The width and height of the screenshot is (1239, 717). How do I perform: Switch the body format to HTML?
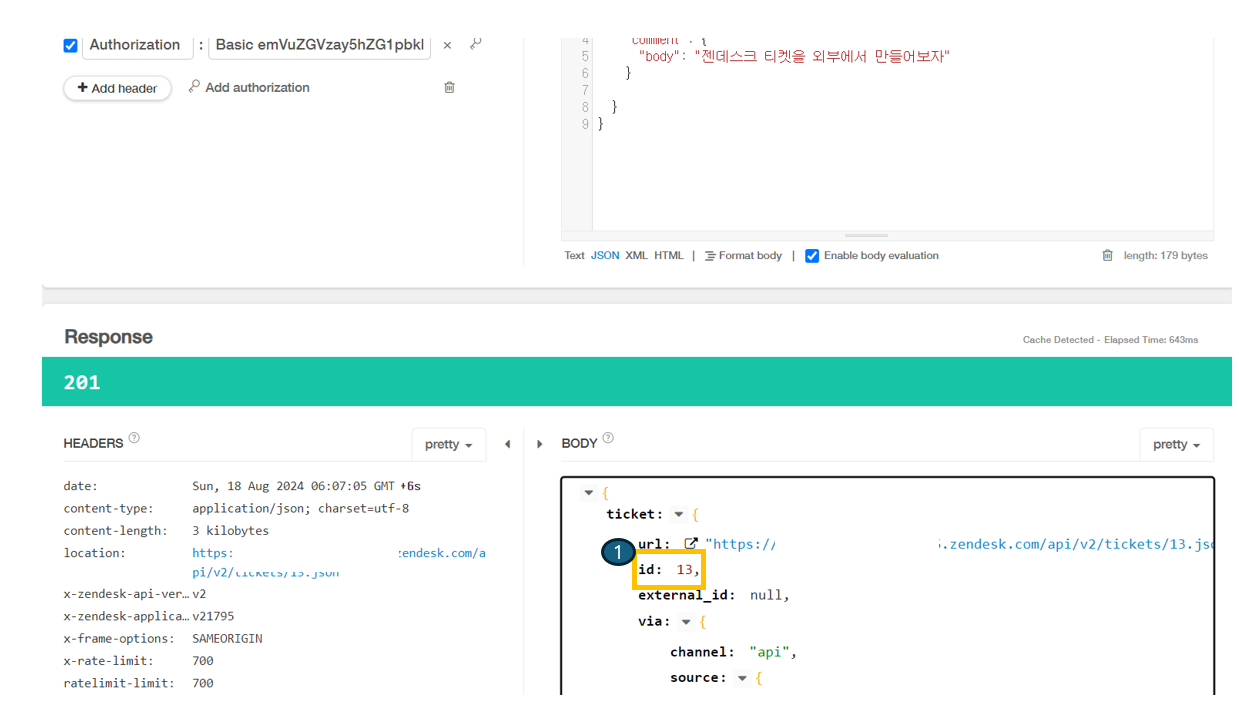click(x=668, y=255)
